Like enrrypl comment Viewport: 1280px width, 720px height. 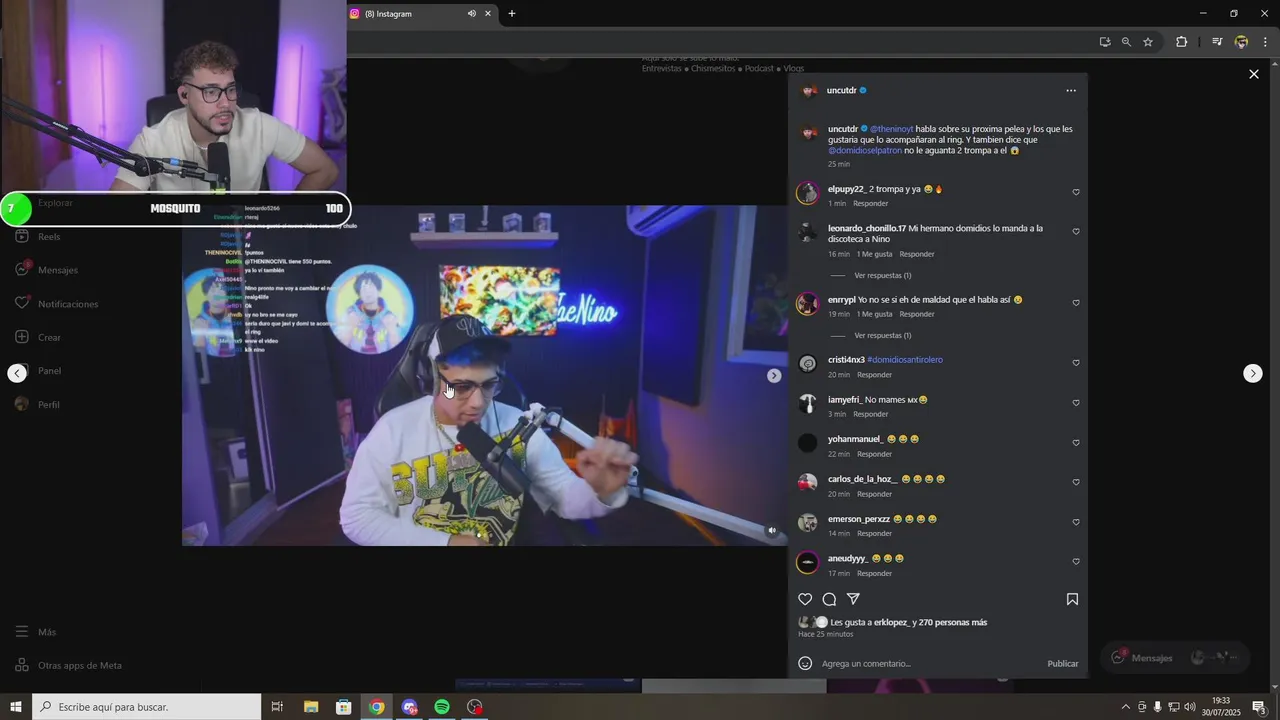click(1076, 302)
